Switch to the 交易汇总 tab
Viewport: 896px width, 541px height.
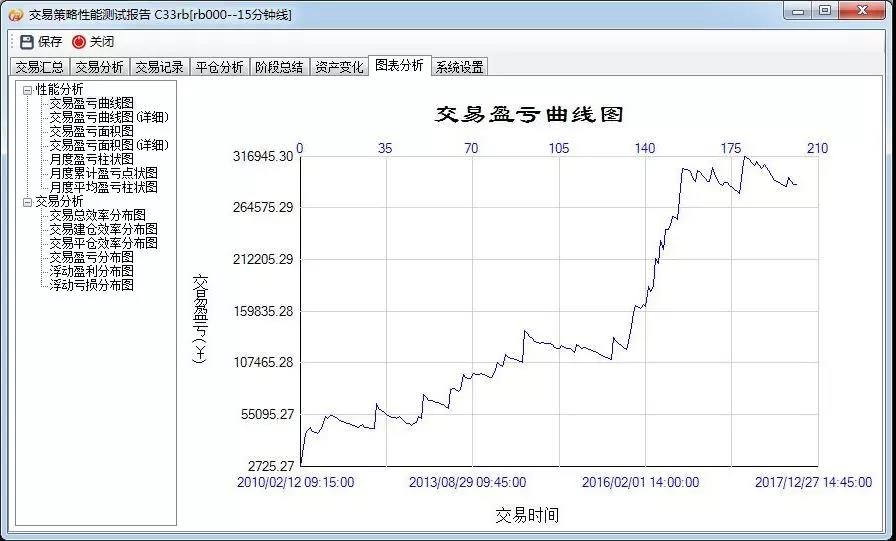(39, 67)
